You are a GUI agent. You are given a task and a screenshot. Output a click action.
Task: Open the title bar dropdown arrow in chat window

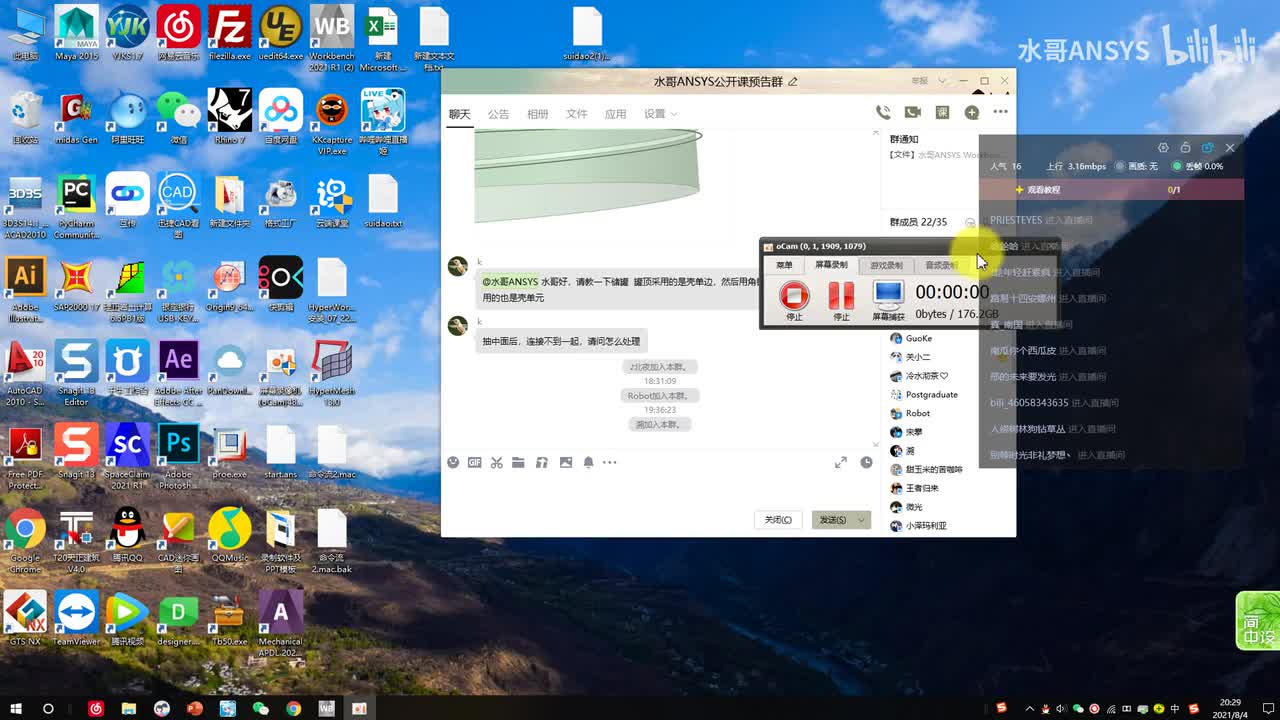(941, 81)
